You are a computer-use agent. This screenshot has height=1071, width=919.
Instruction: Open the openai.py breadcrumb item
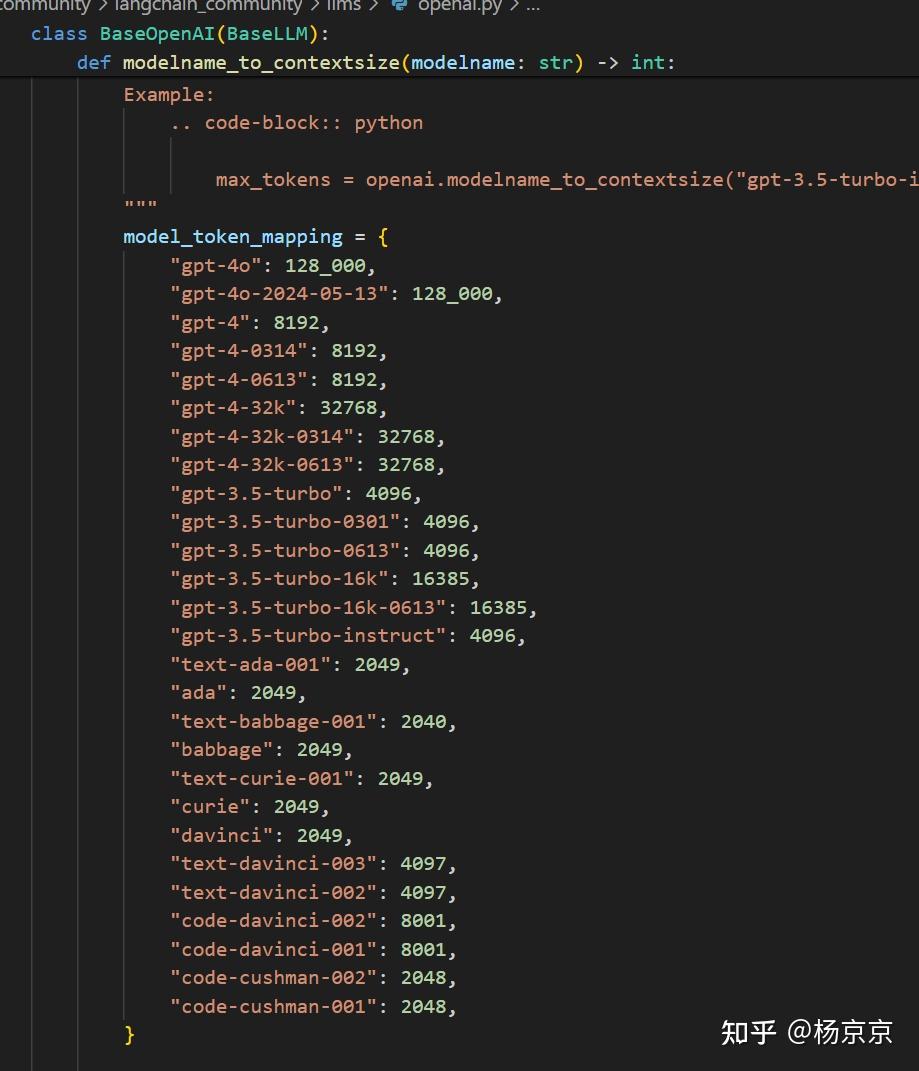pos(459,5)
